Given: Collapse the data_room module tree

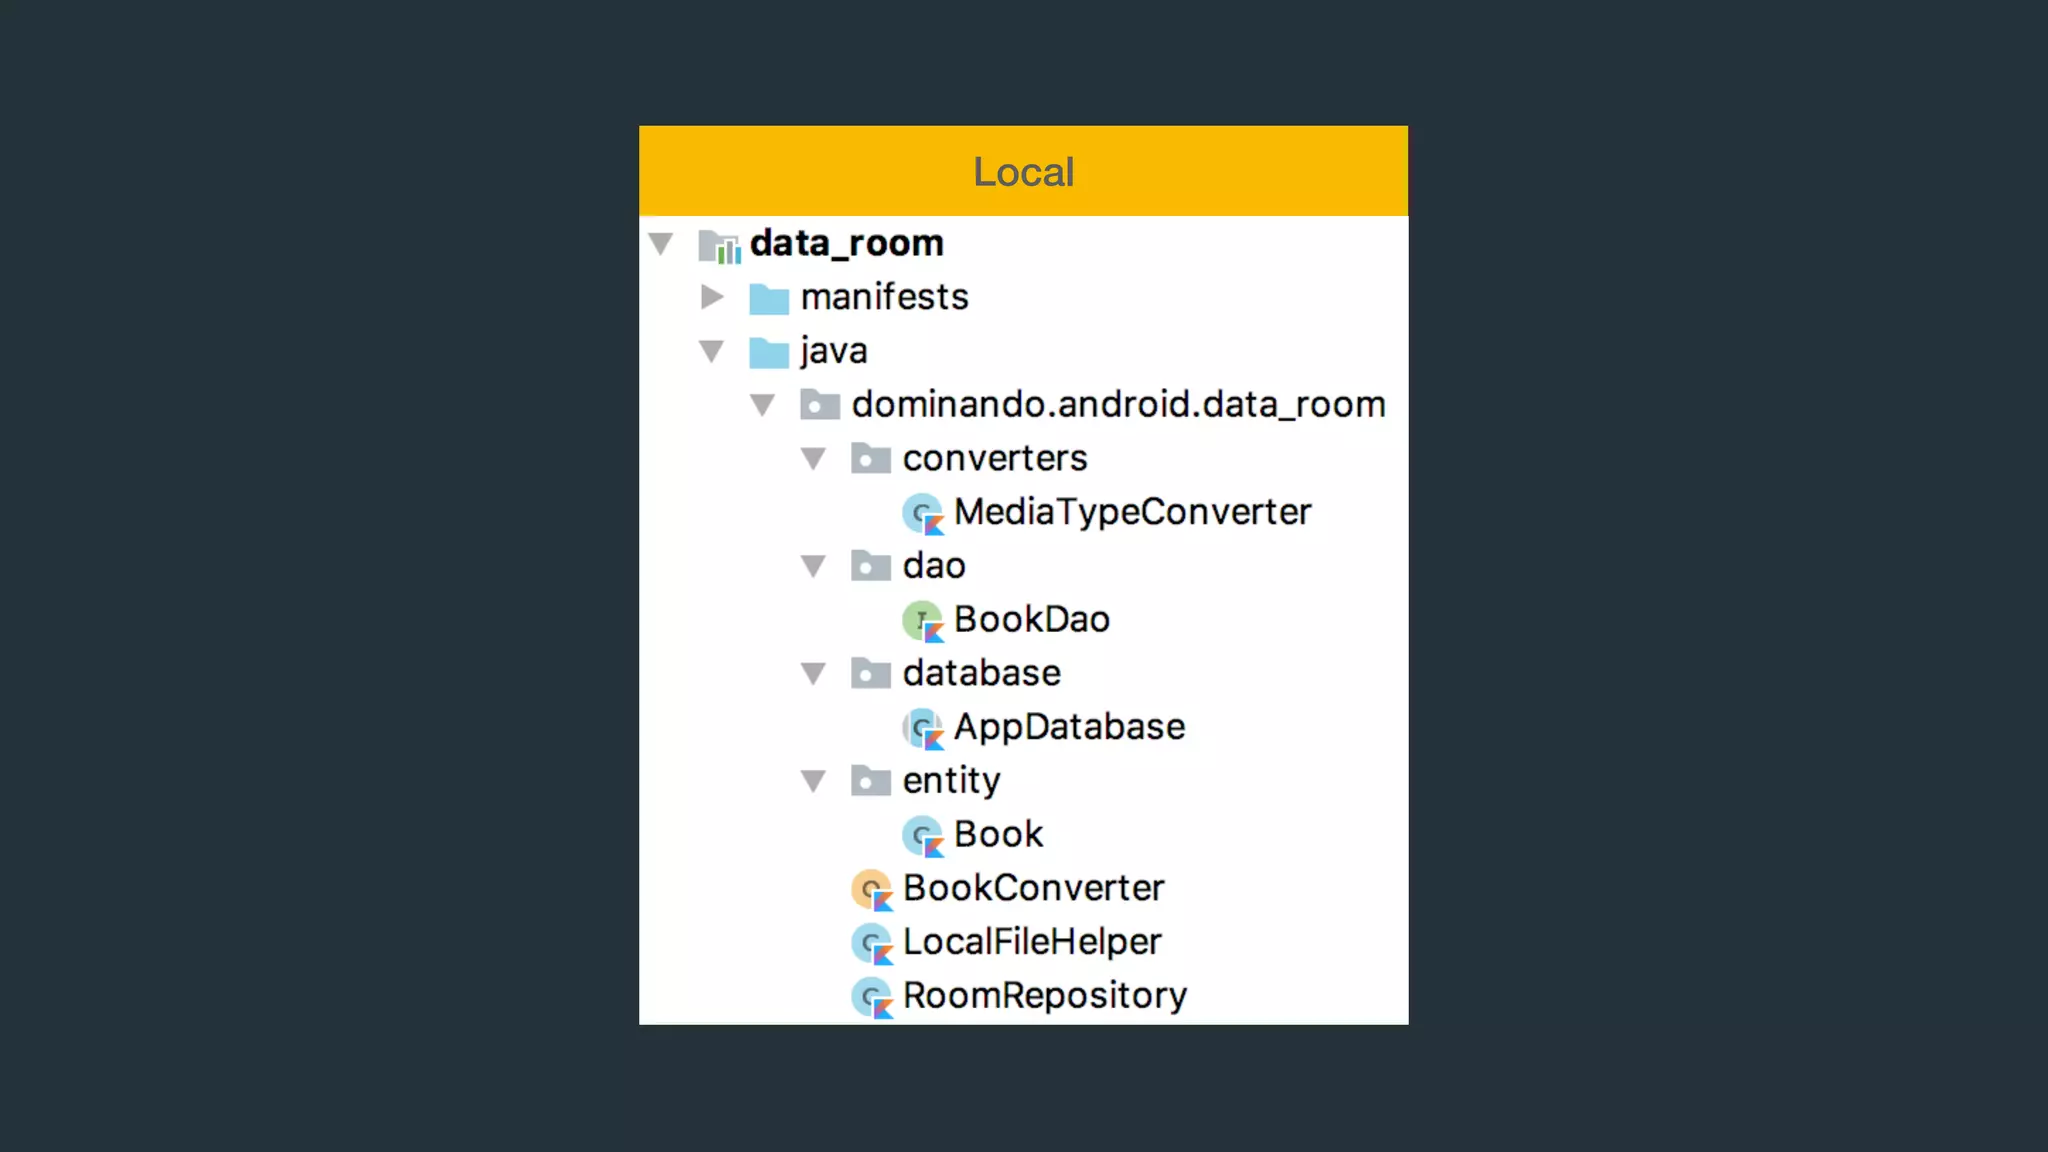Looking at the screenshot, I should click(x=661, y=243).
